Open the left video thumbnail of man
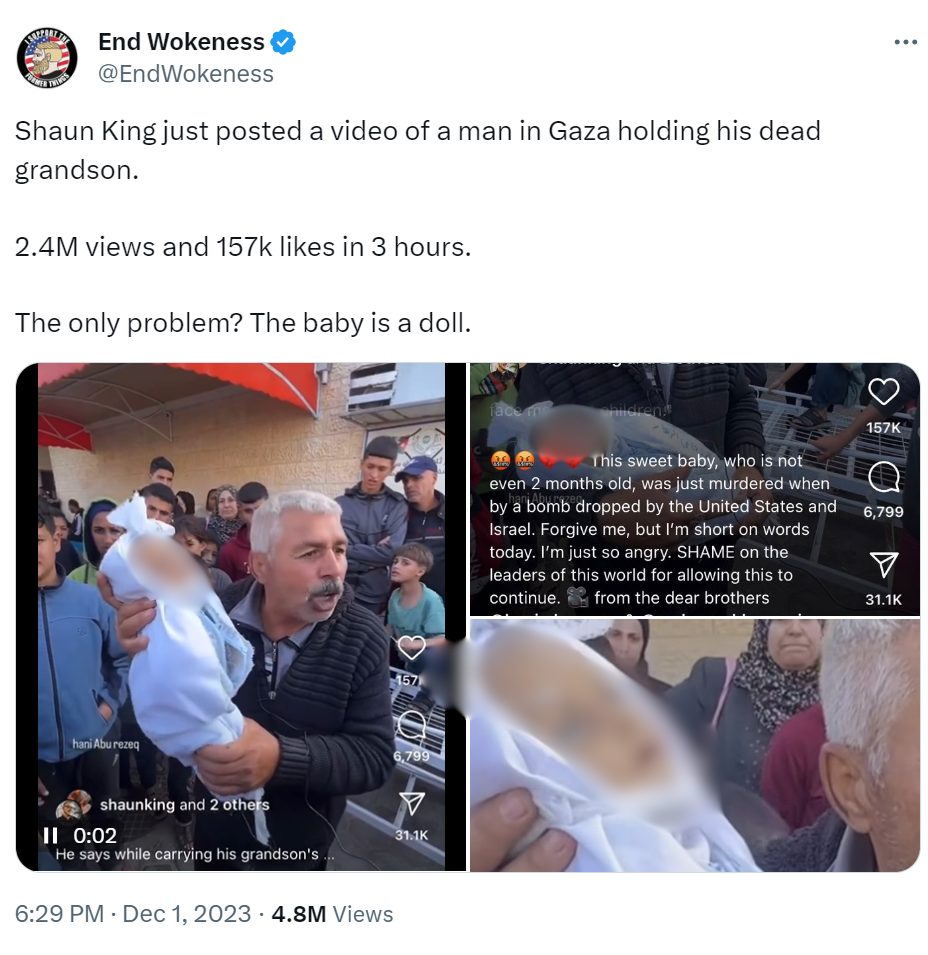This screenshot has width=928, height=955. 241,617
